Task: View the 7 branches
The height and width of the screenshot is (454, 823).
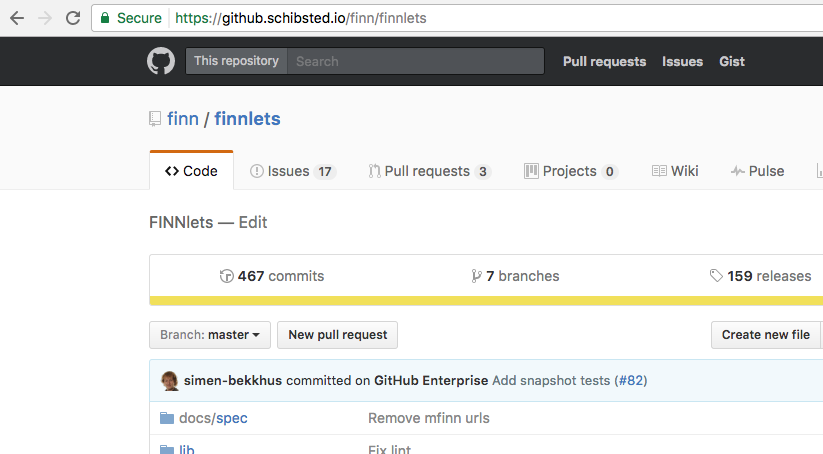Action: [x=515, y=276]
